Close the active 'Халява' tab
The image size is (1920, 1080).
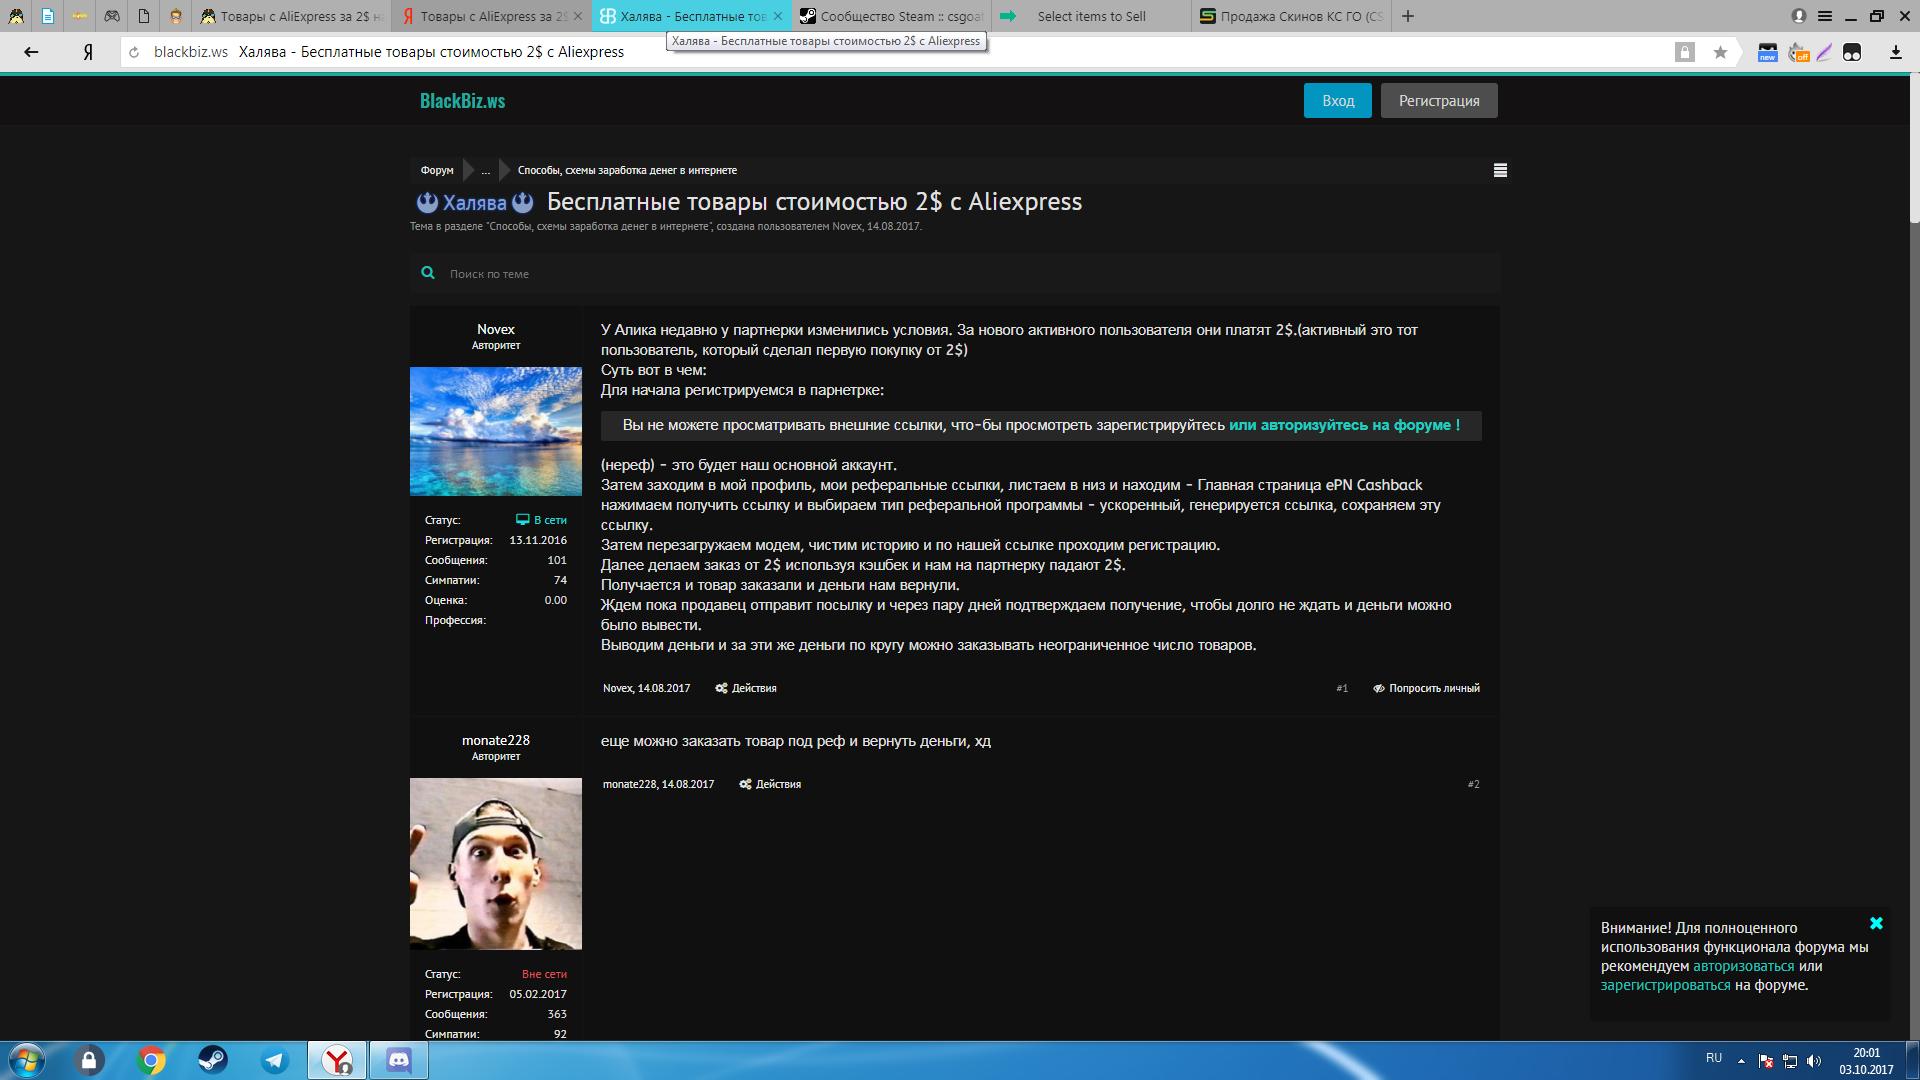pos(778,16)
